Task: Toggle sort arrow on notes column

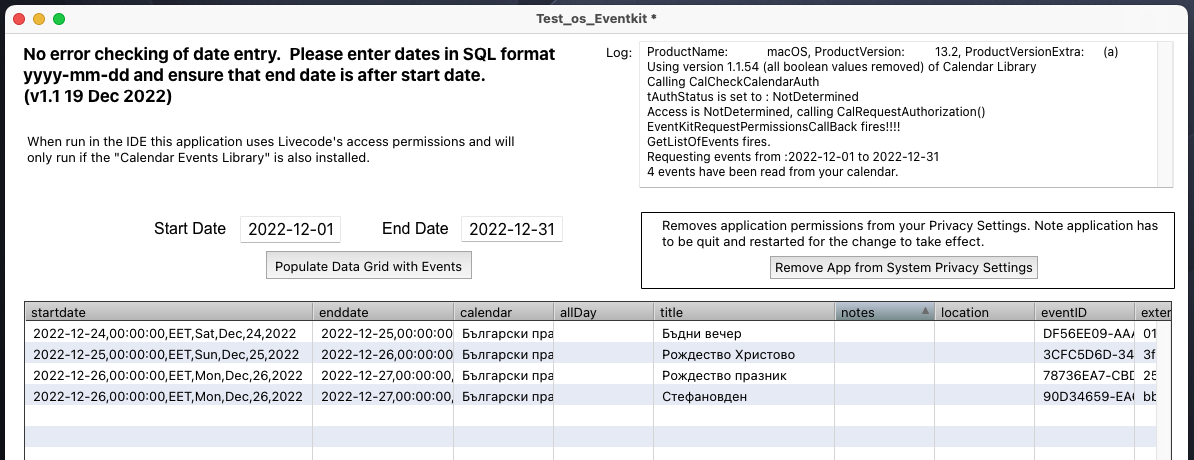Action: [925, 312]
